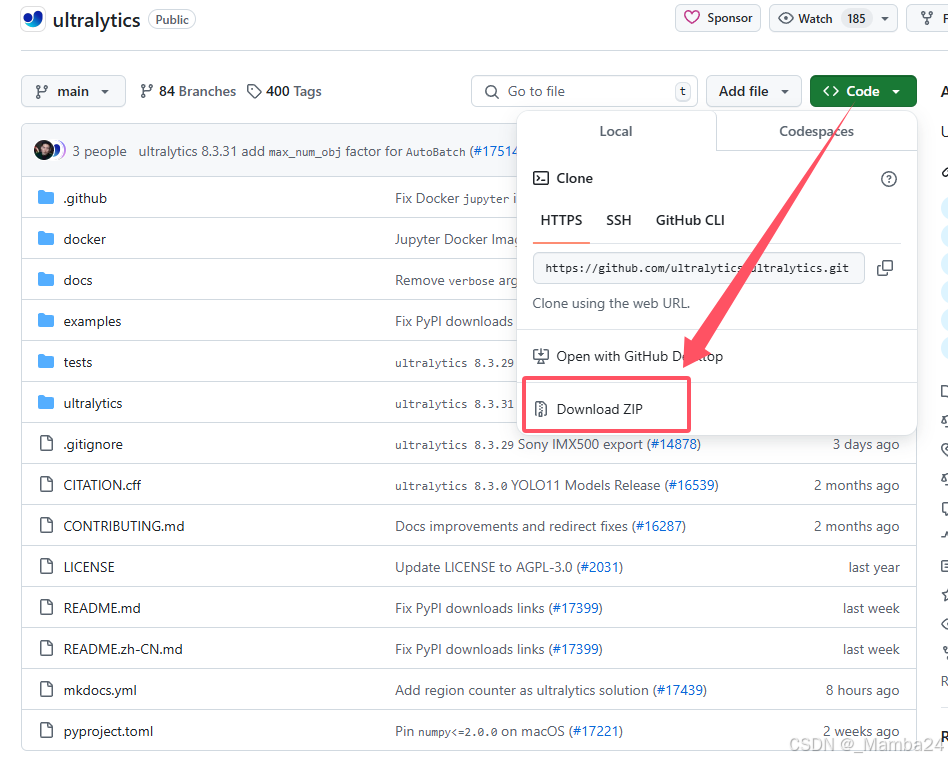The image size is (948, 760).
Task: Select the SSH clone tab
Action: click(x=618, y=220)
